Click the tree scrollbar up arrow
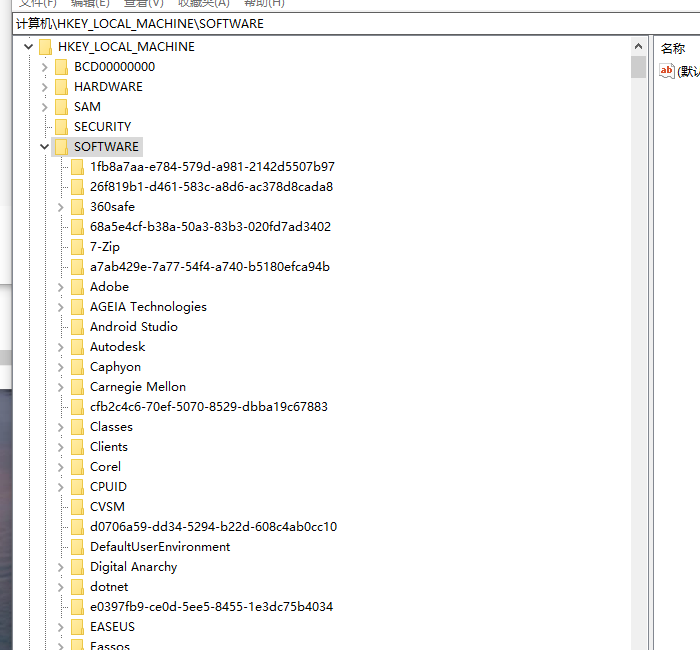700x650 pixels. pyautogui.click(x=638, y=46)
